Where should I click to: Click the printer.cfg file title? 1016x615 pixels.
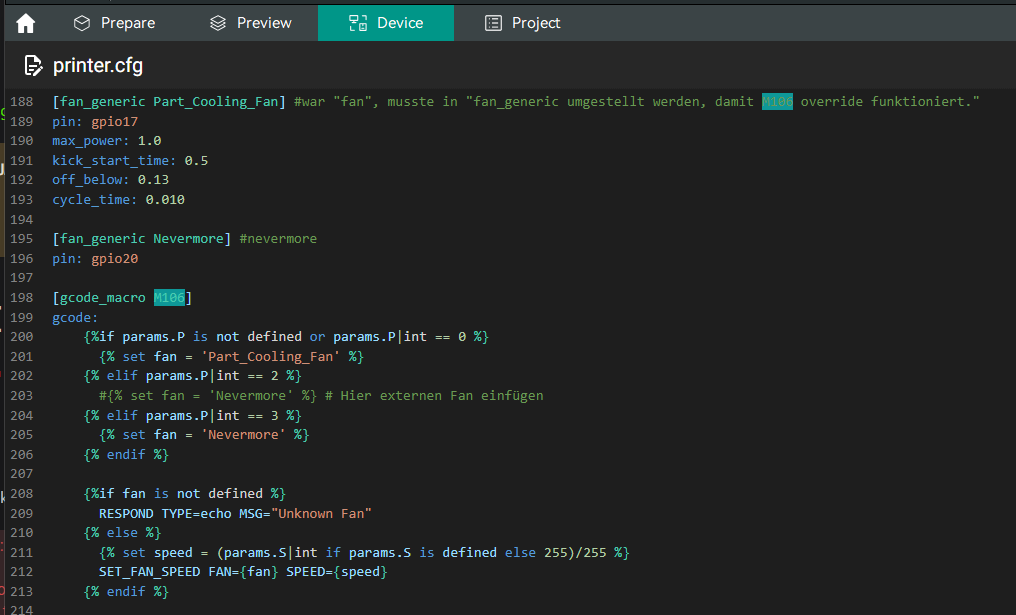[x=97, y=66]
